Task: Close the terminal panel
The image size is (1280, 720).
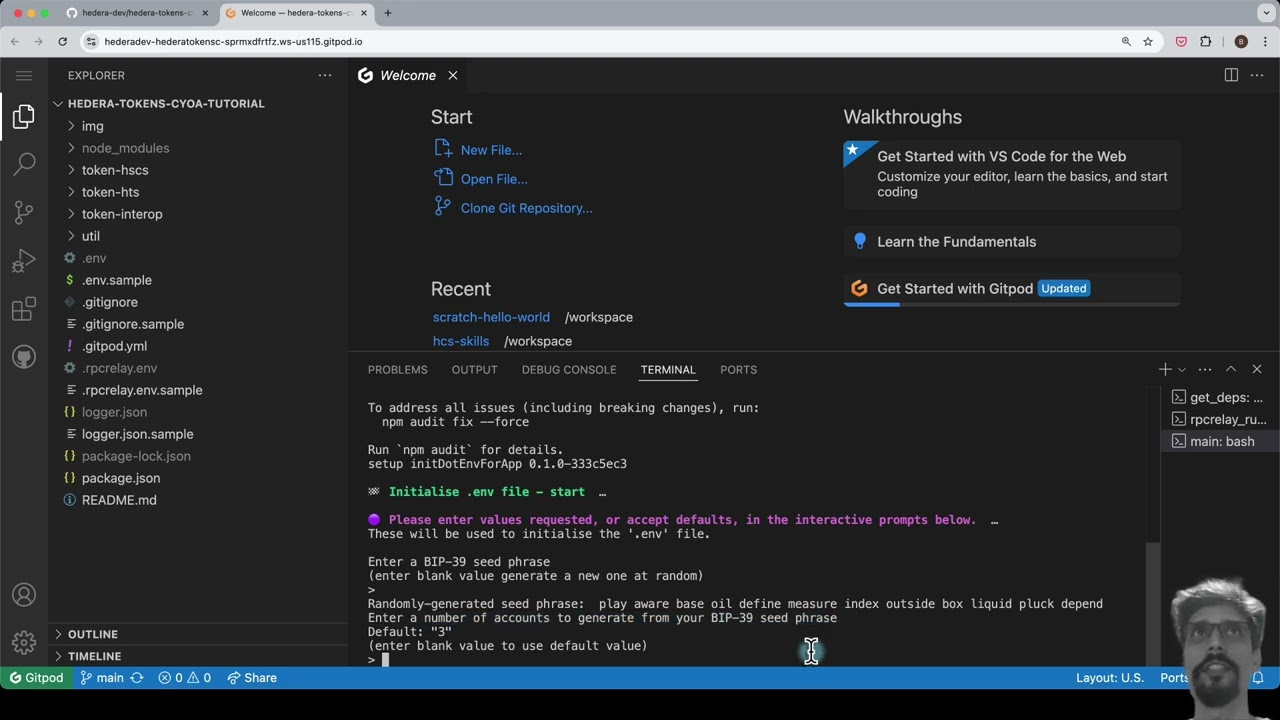Action: (x=1257, y=369)
